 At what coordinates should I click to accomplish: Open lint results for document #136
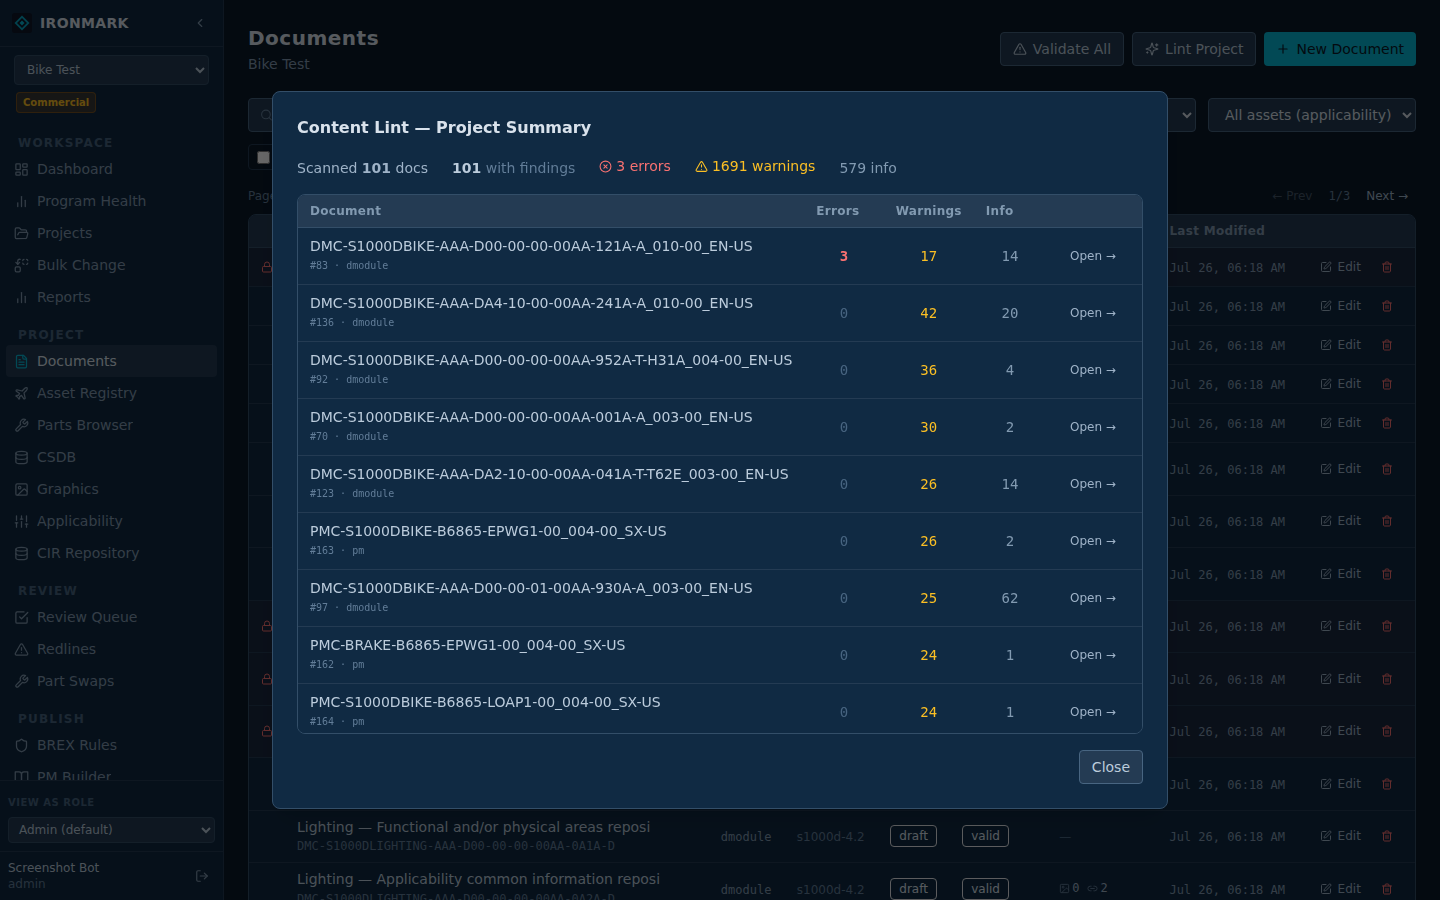pyautogui.click(x=1092, y=313)
